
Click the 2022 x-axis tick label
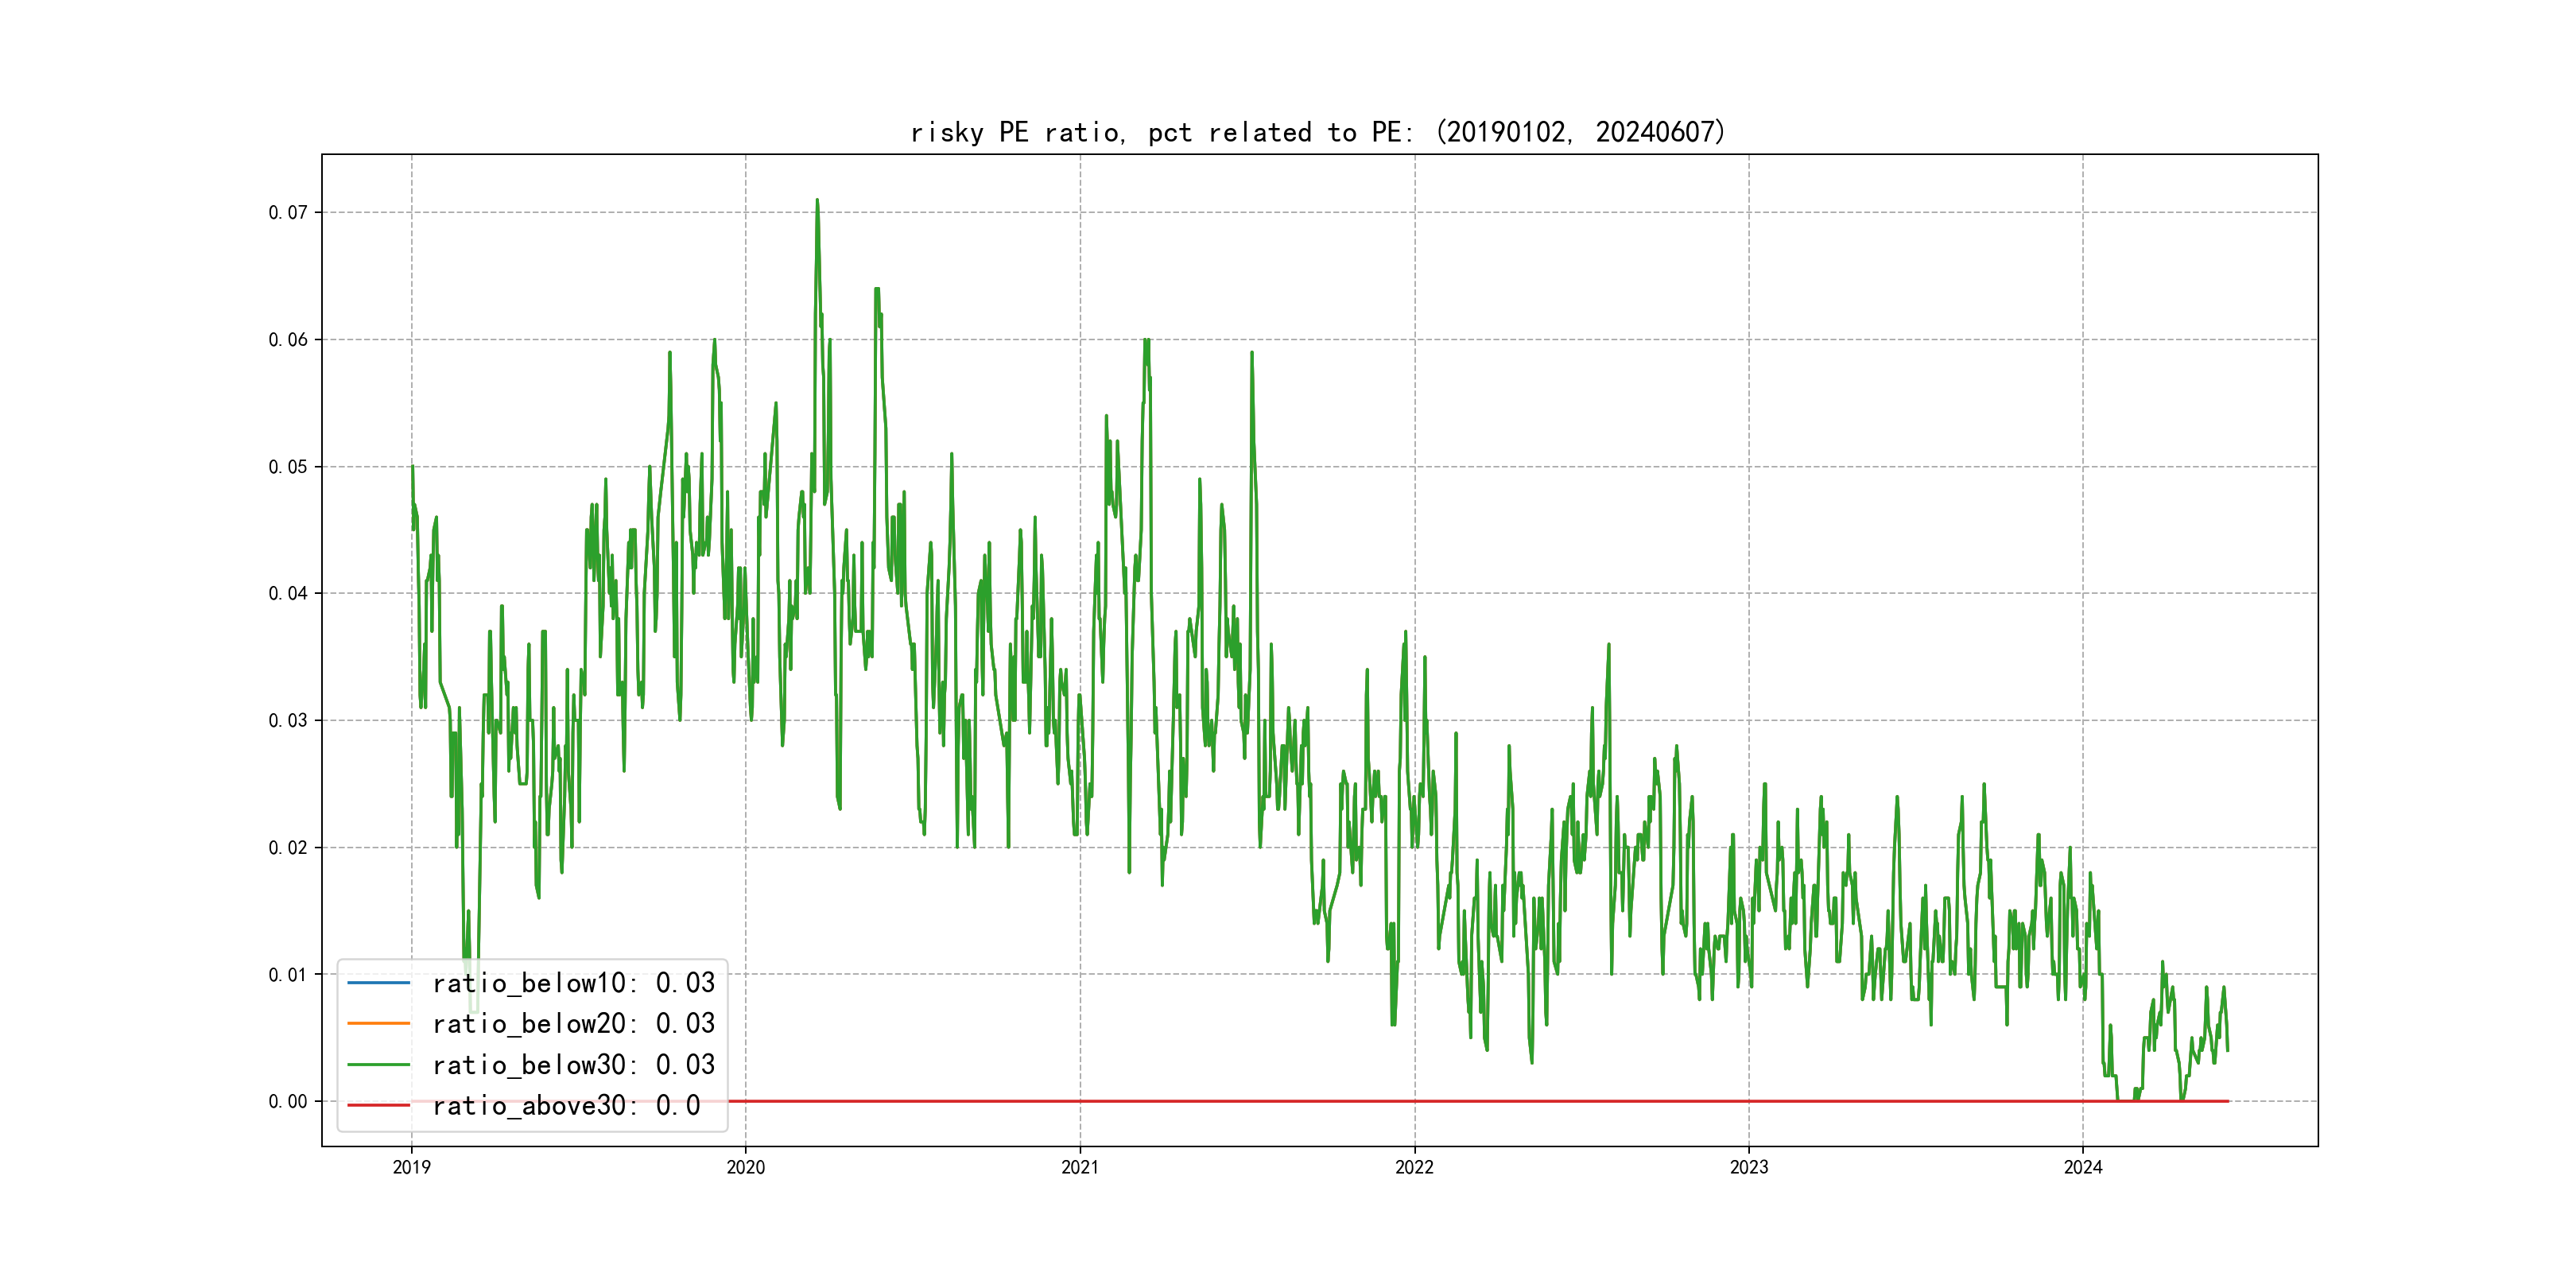coord(1414,1167)
